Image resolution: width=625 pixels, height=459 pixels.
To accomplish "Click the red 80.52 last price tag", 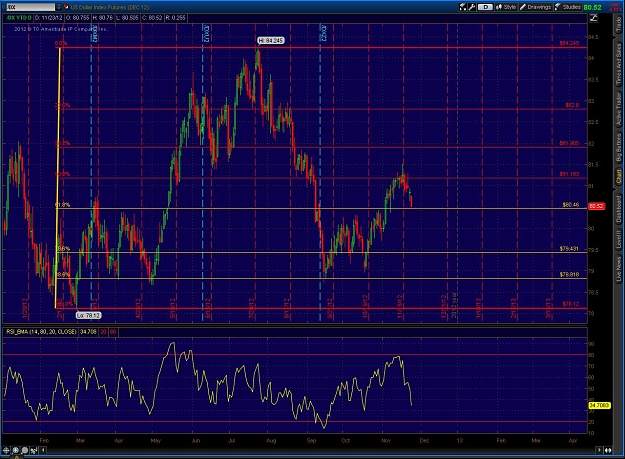I will tap(596, 206).
